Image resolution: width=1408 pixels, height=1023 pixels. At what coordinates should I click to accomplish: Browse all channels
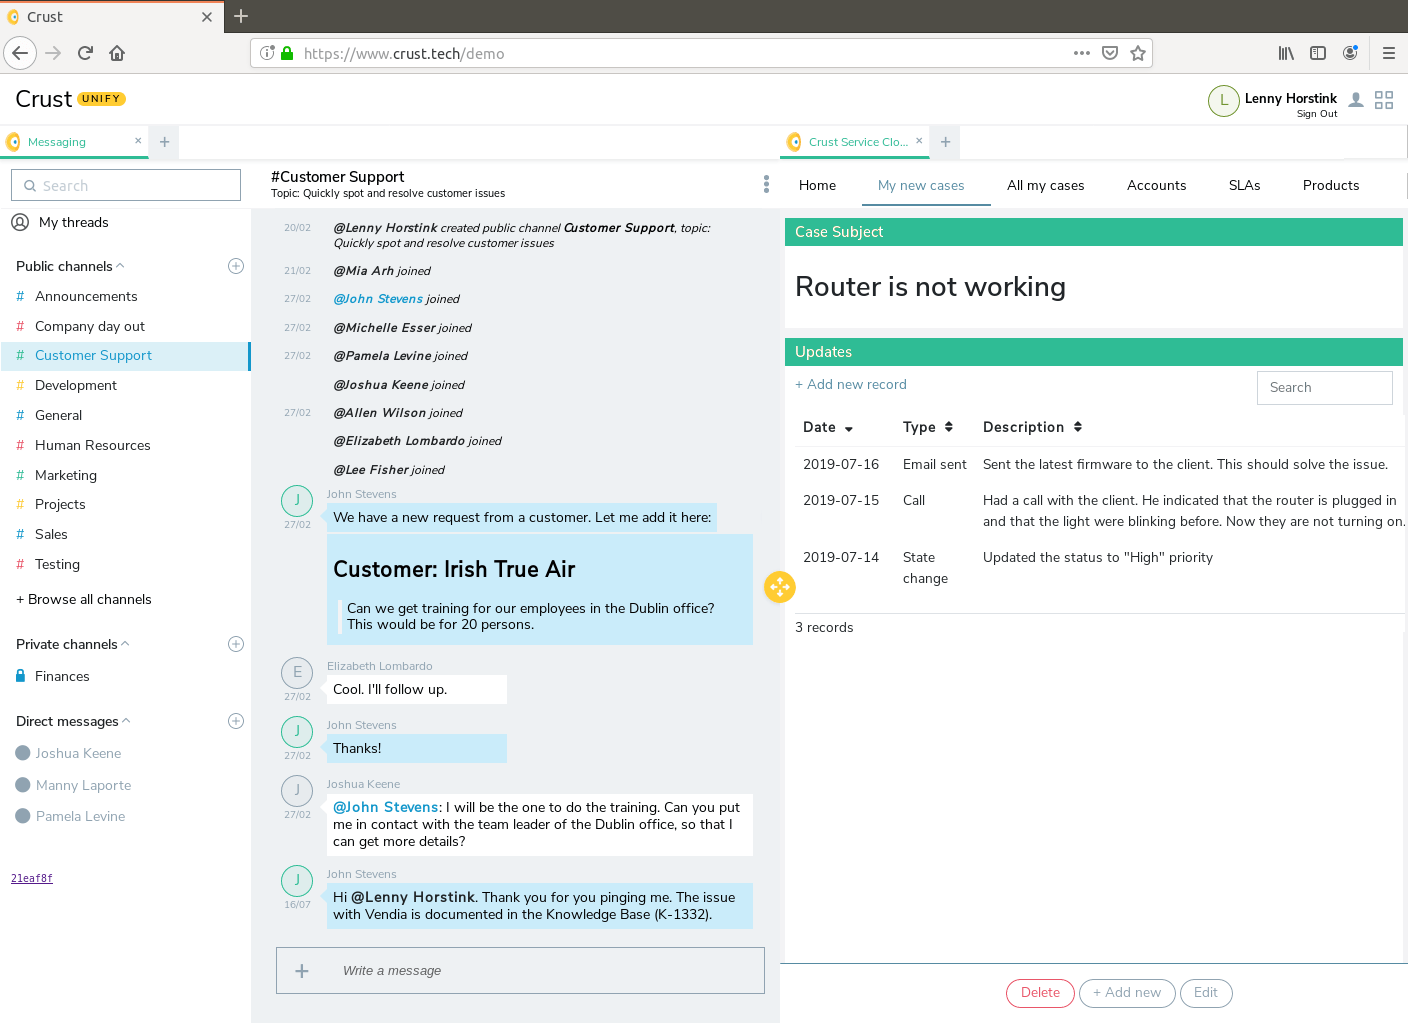tap(84, 599)
